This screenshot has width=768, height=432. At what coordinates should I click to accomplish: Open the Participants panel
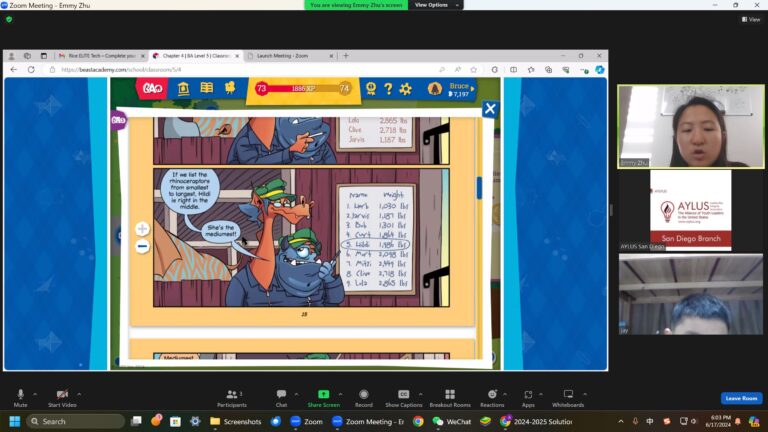click(x=232, y=398)
